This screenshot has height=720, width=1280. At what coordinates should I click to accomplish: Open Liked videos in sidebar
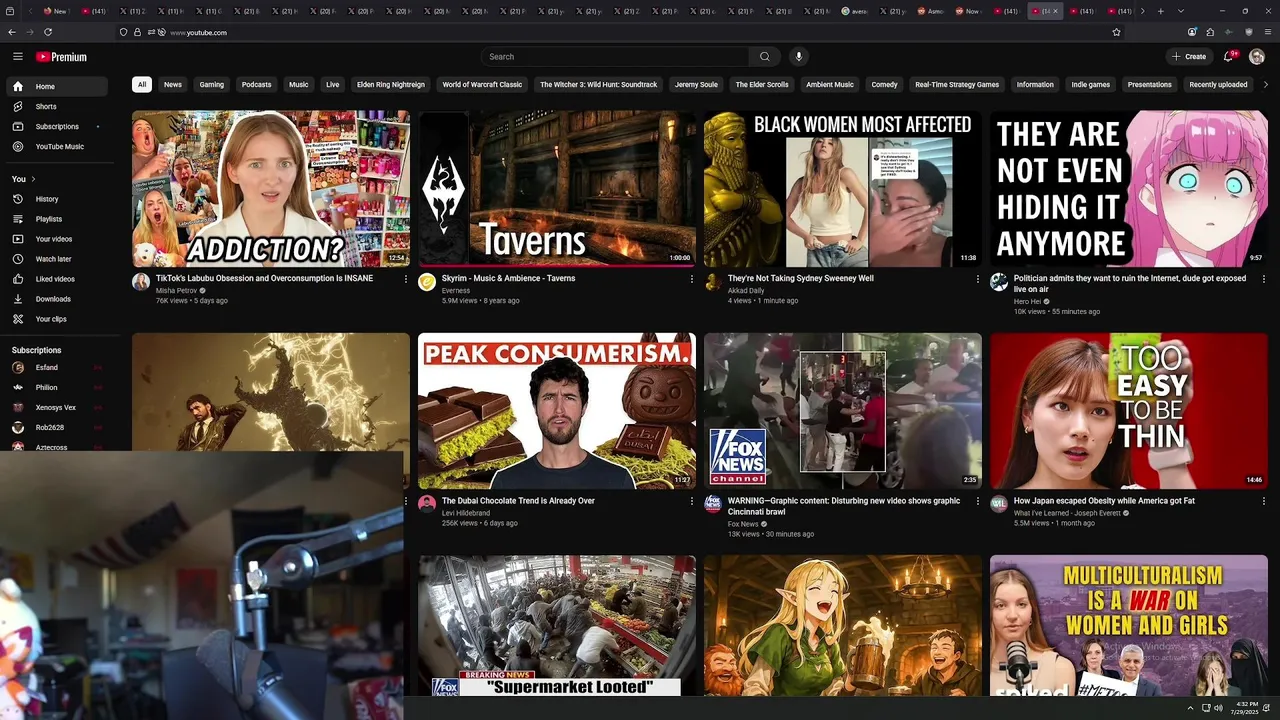(55, 279)
